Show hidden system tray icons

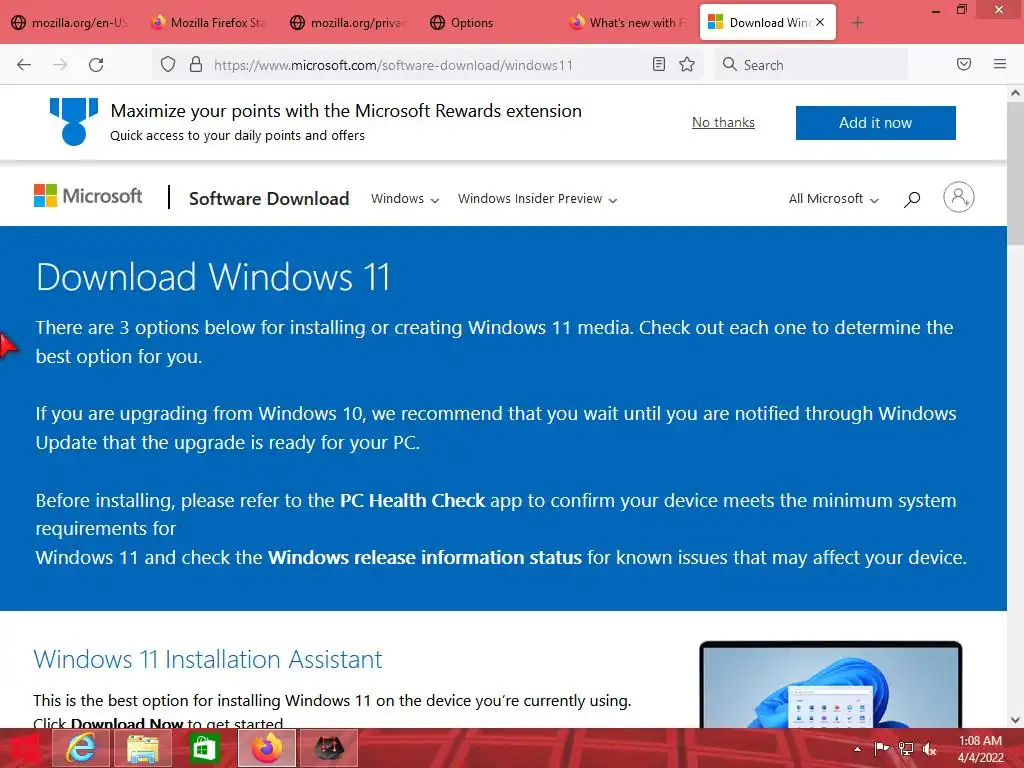click(857, 749)
